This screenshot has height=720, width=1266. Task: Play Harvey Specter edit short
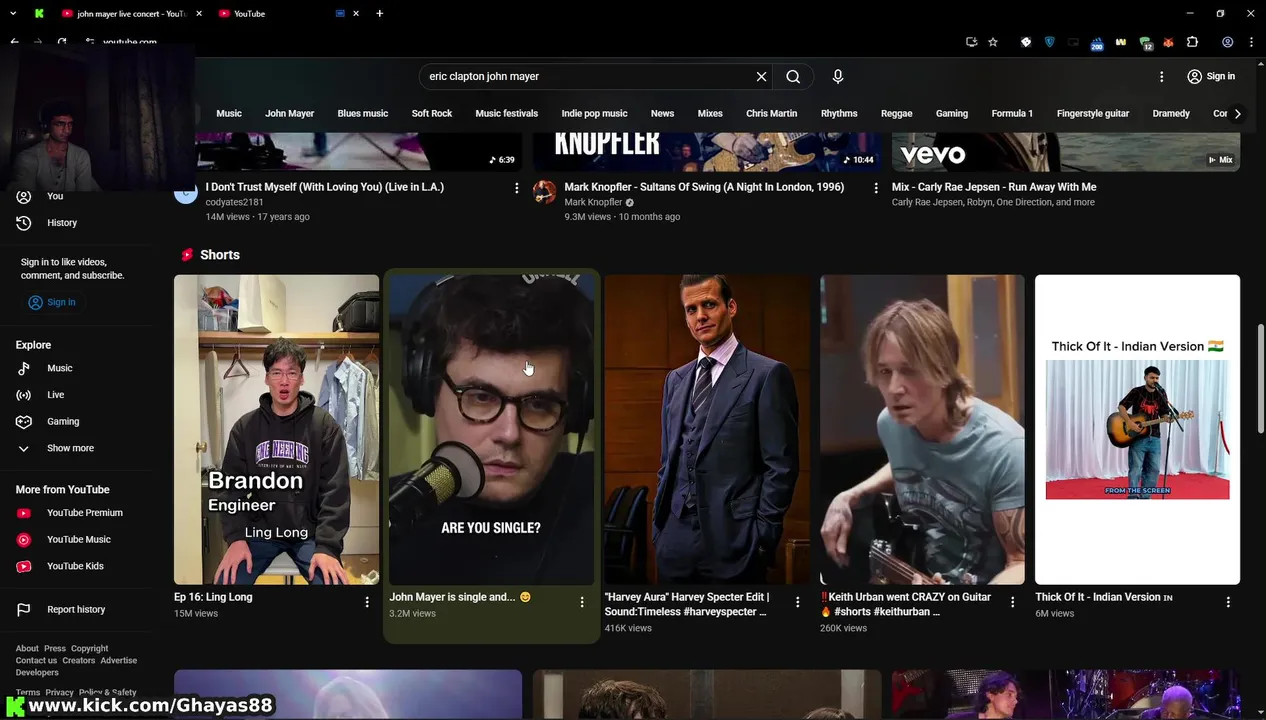(707, 429)
